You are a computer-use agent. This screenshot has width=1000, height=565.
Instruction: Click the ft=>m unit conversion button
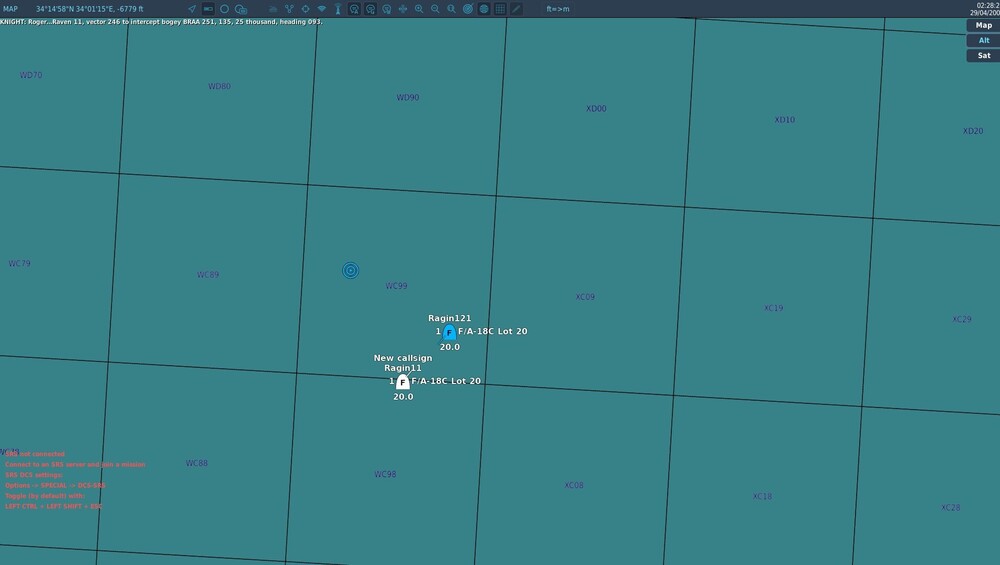tap(557, 9)
